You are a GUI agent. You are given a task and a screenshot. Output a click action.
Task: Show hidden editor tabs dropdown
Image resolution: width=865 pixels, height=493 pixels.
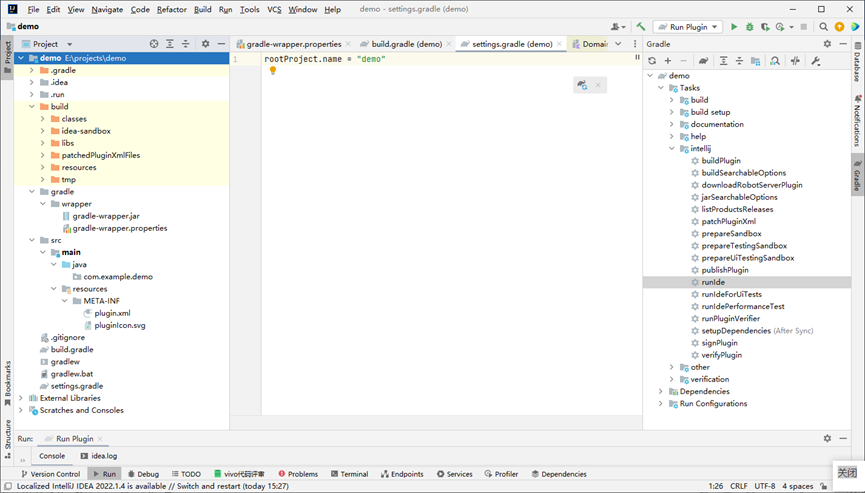coord(618,44)
